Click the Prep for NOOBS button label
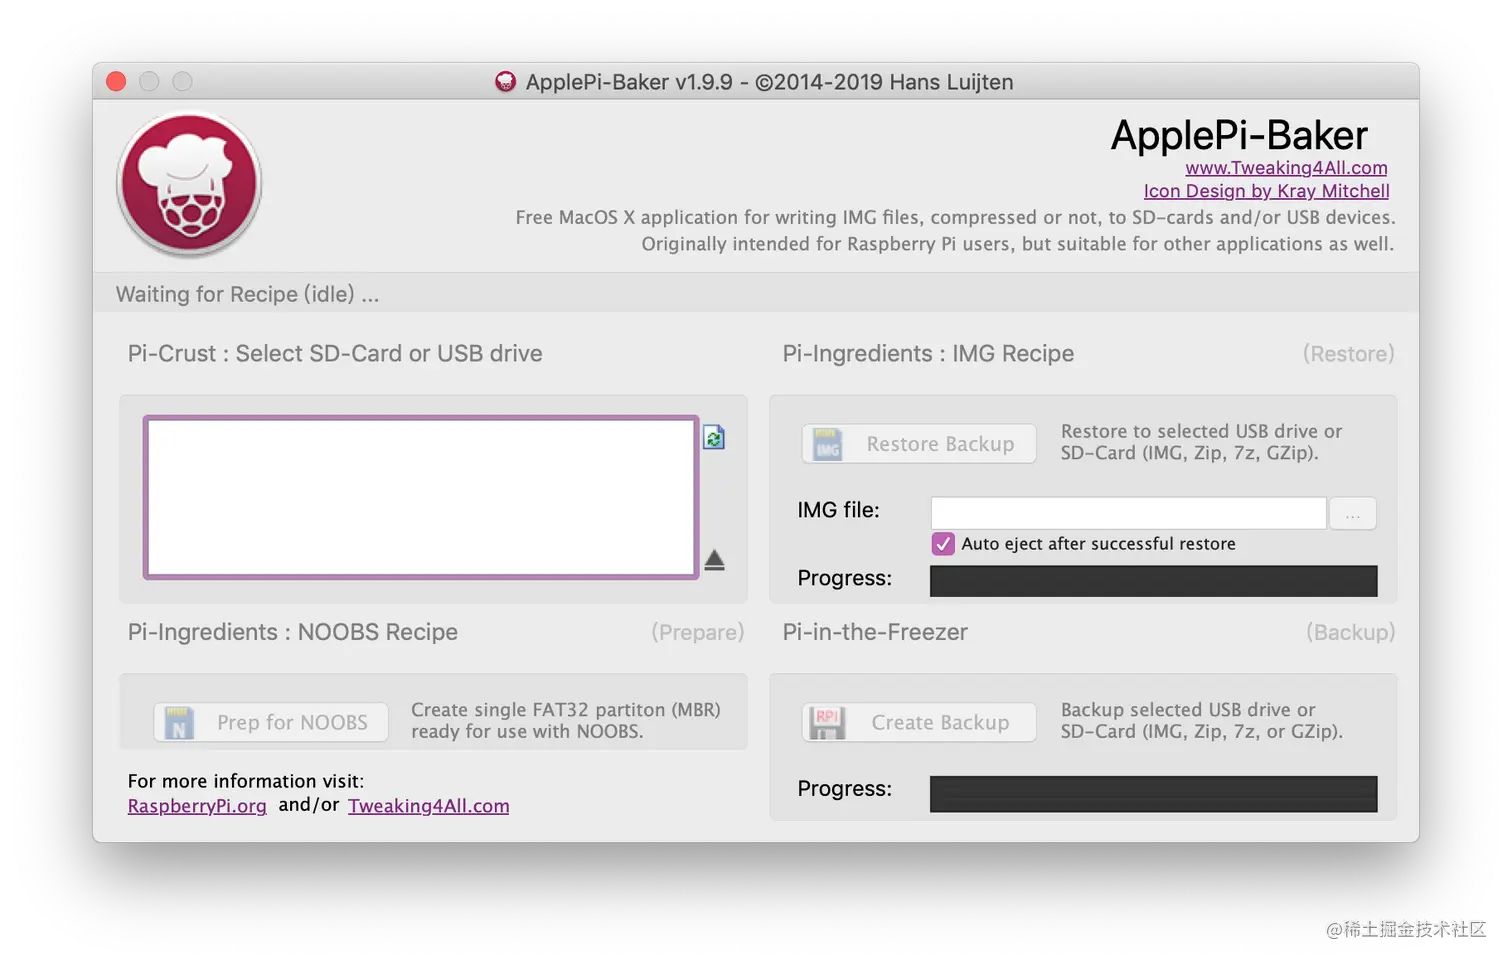Screen dimensions: 1512x965 [x=292, y=722]
